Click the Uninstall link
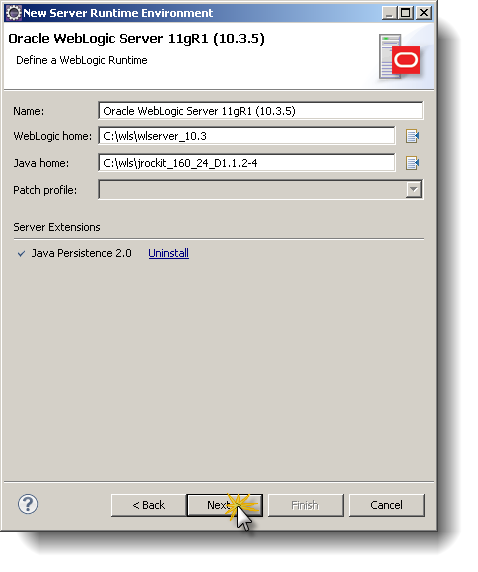This screenshot has width=478, height=572. [169, 253]
